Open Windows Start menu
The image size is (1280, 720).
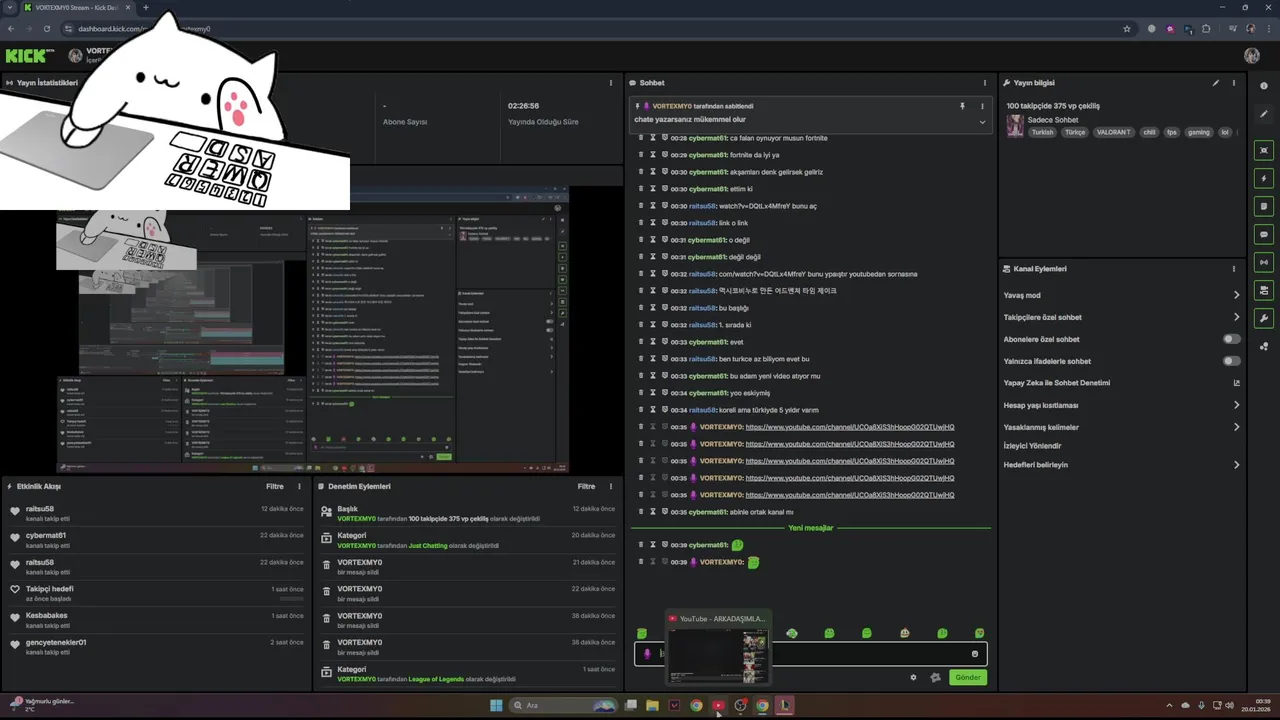click(x=496, y=705)
